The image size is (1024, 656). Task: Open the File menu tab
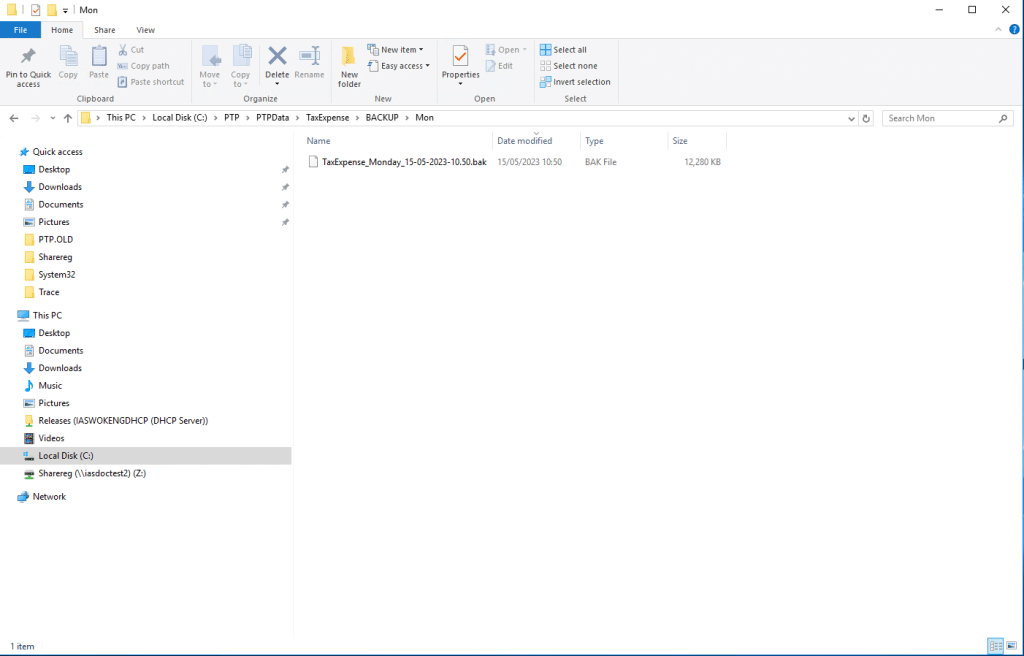pyautogui.click(x=20, y=30)
